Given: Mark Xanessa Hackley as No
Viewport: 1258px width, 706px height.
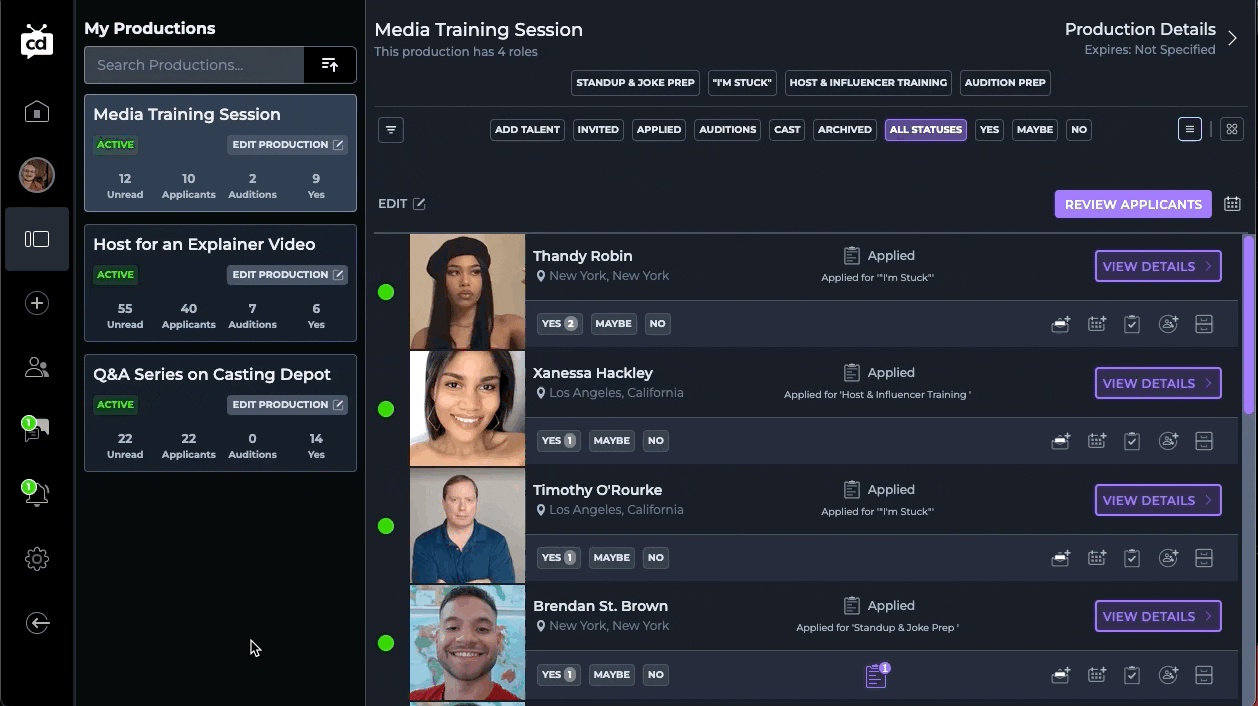Looking at the screenshot, I should [655, 441].
